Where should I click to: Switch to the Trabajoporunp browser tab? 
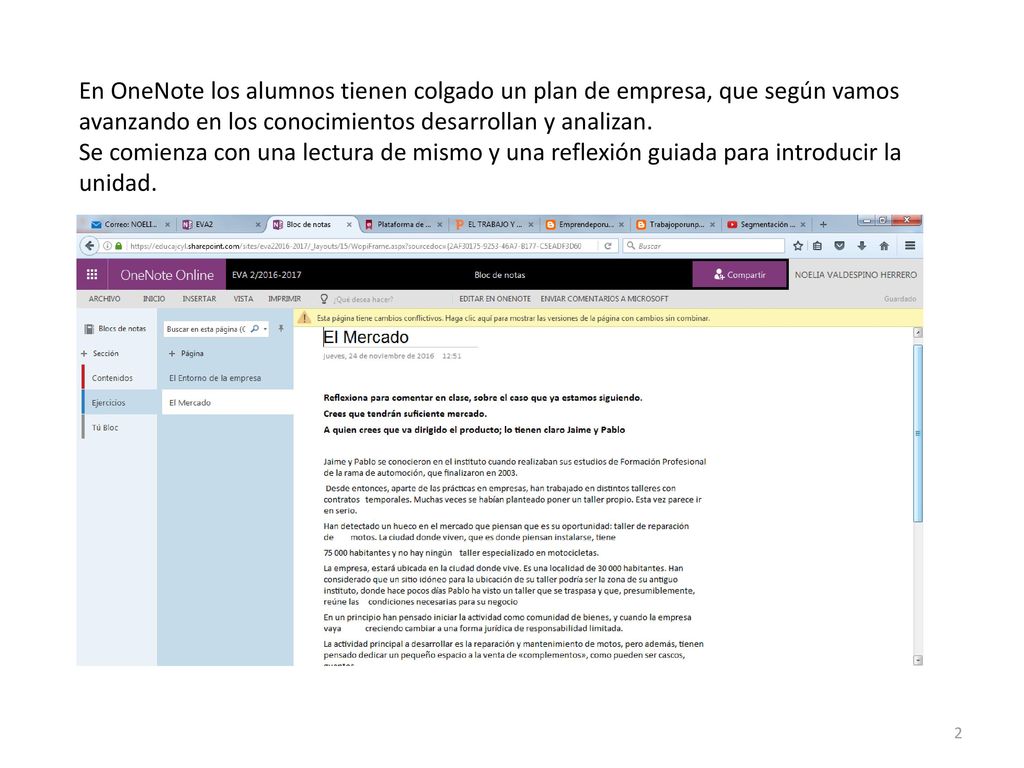pos(676,224)
